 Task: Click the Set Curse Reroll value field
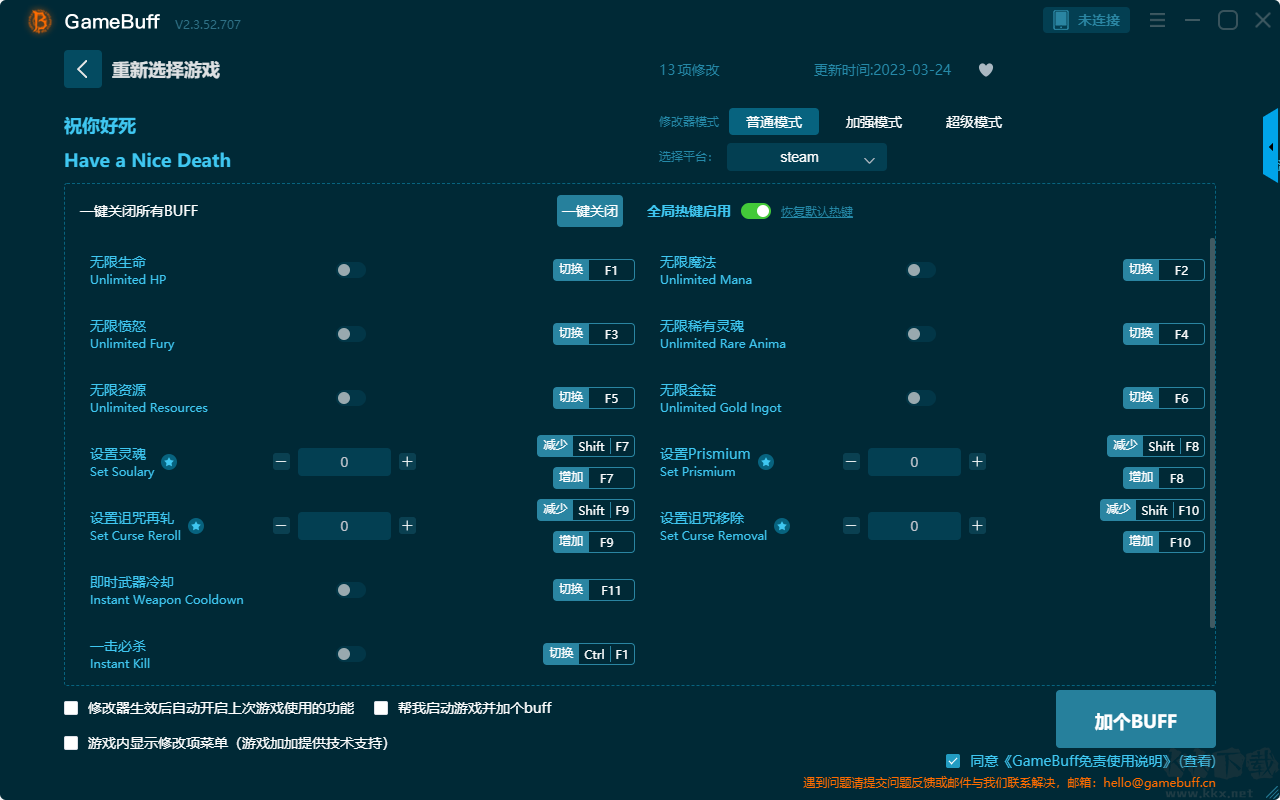pos(344,526)
